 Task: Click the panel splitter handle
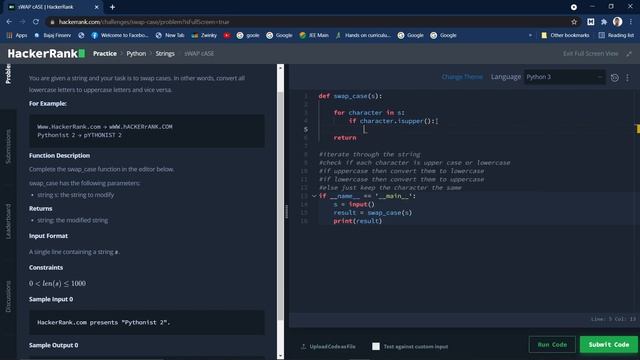pos(287,211)
